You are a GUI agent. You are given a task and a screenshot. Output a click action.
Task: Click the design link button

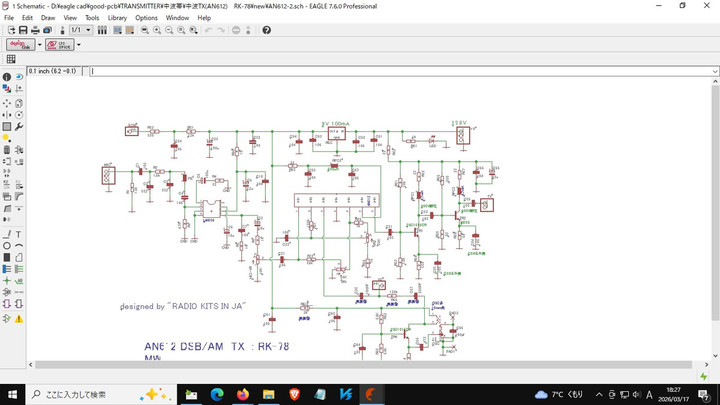tap(19, 45)
